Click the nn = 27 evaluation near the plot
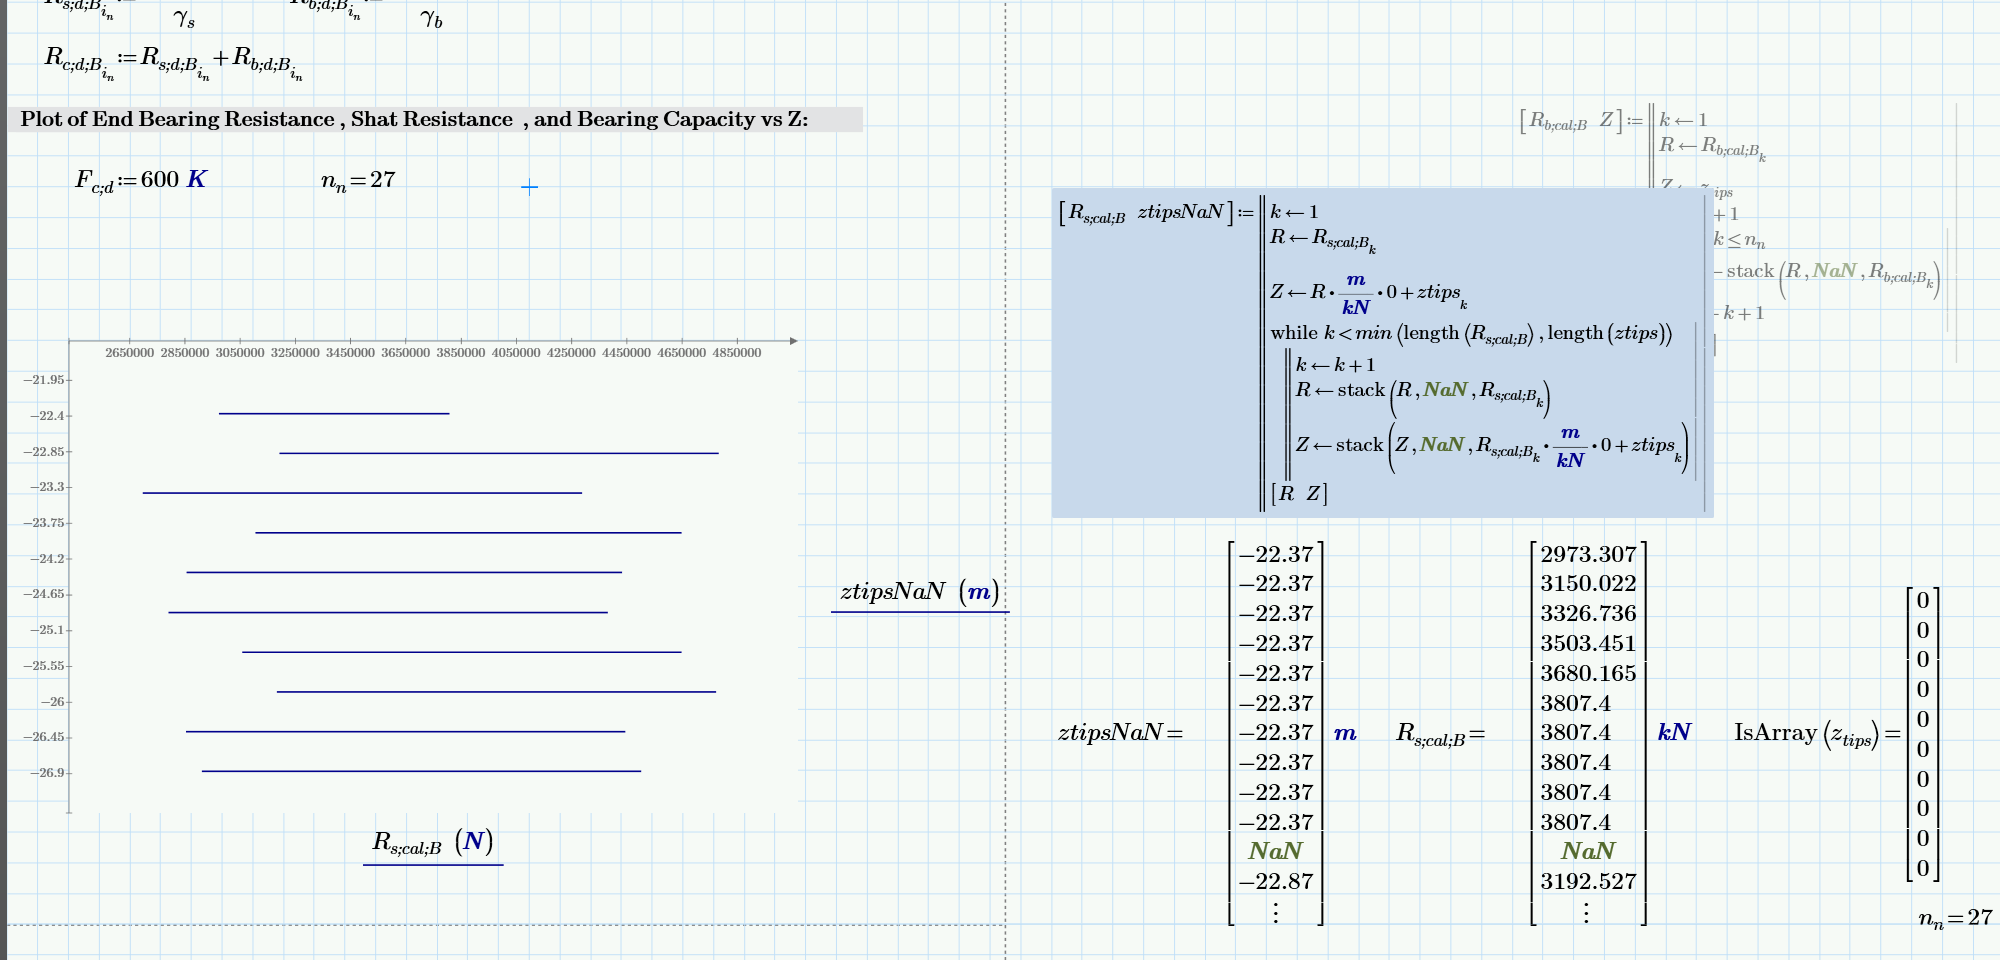 tap(355, 180)
